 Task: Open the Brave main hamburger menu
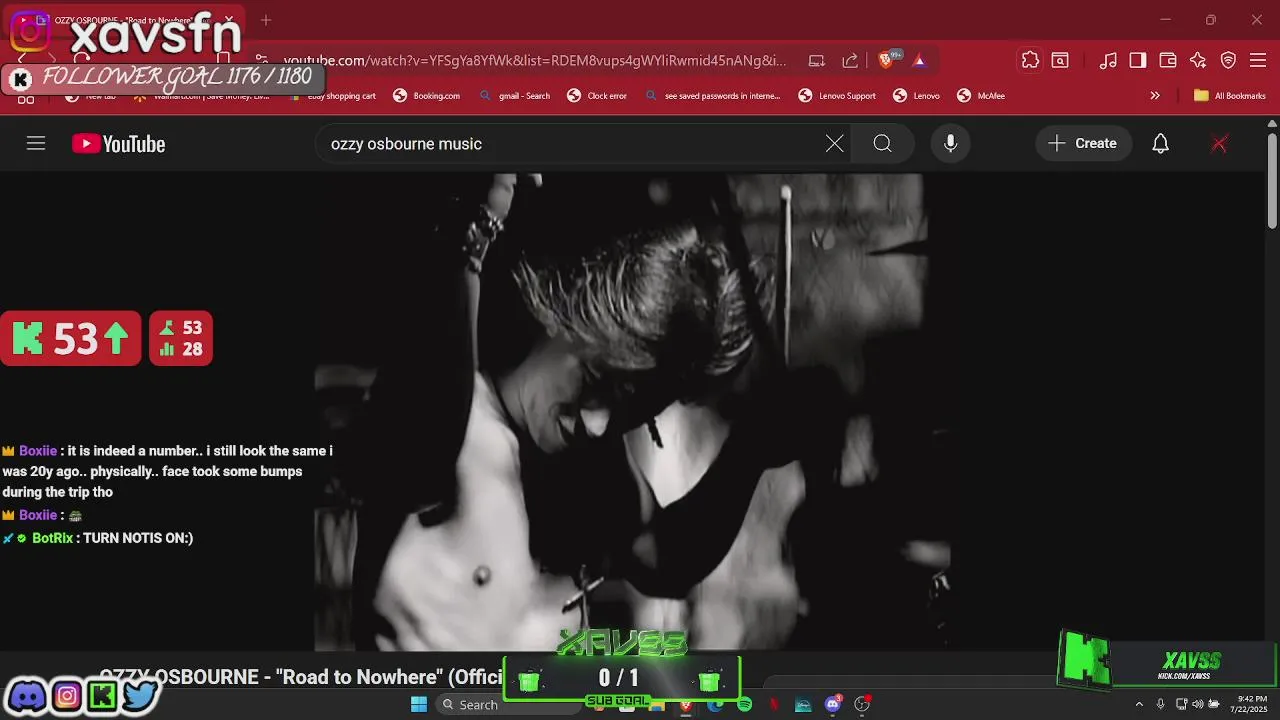point(1258,60)
